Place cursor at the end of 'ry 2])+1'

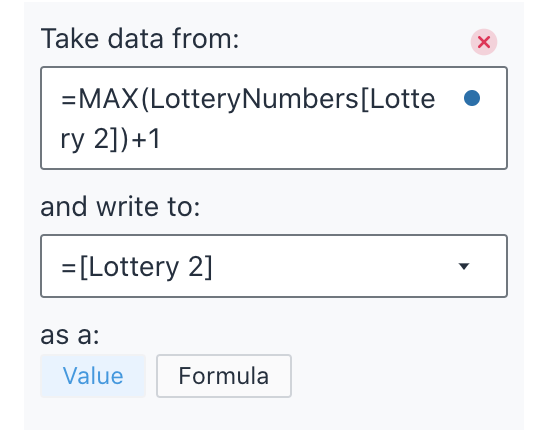click(160, 139)
